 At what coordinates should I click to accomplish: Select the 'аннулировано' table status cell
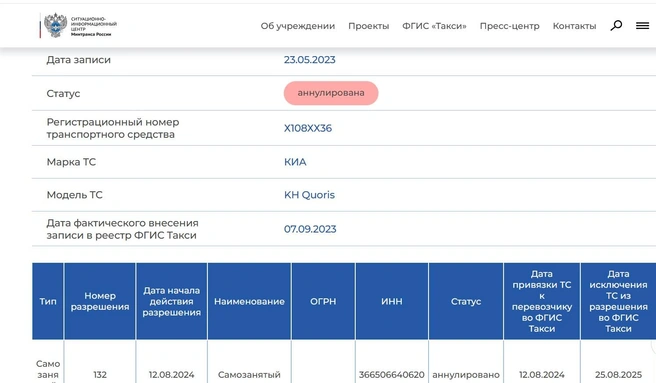coord(466,375)
